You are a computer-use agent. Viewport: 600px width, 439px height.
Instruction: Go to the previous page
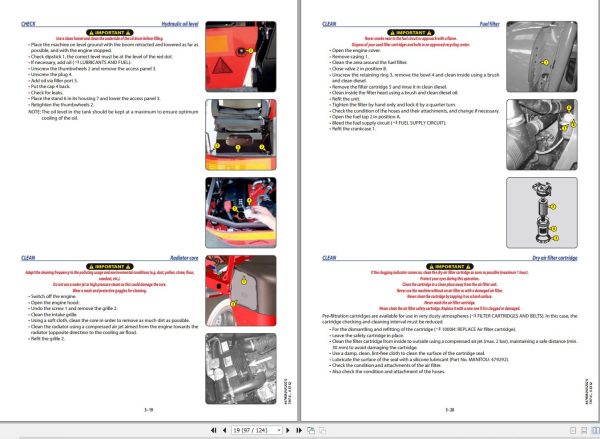pyautogui.click(x=224, y=430)
